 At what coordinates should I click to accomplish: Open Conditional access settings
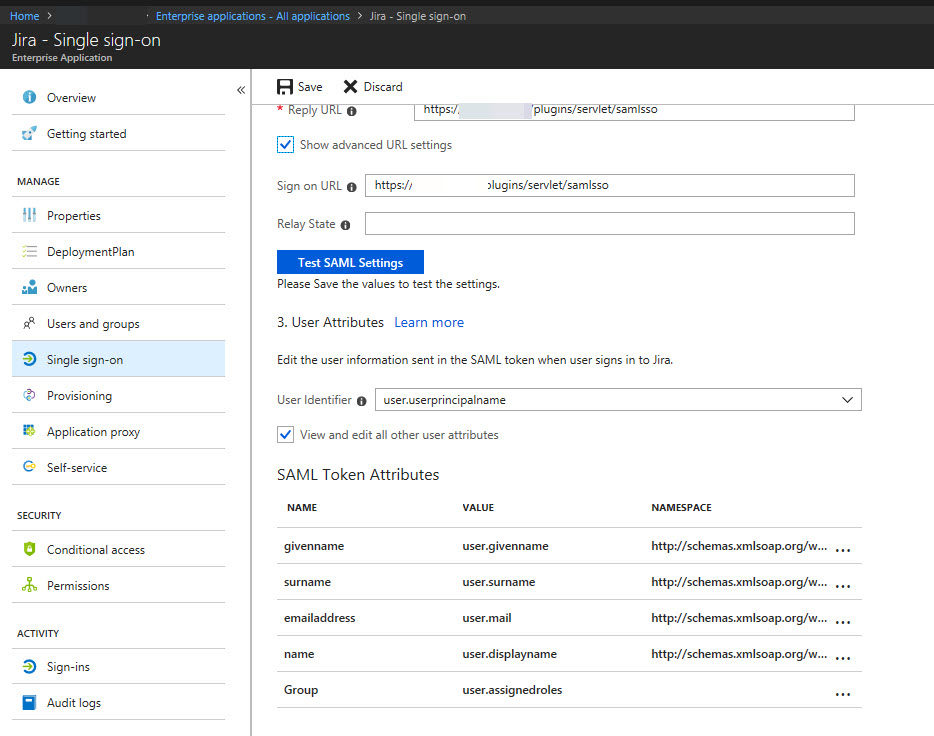(x=119, y=549)
